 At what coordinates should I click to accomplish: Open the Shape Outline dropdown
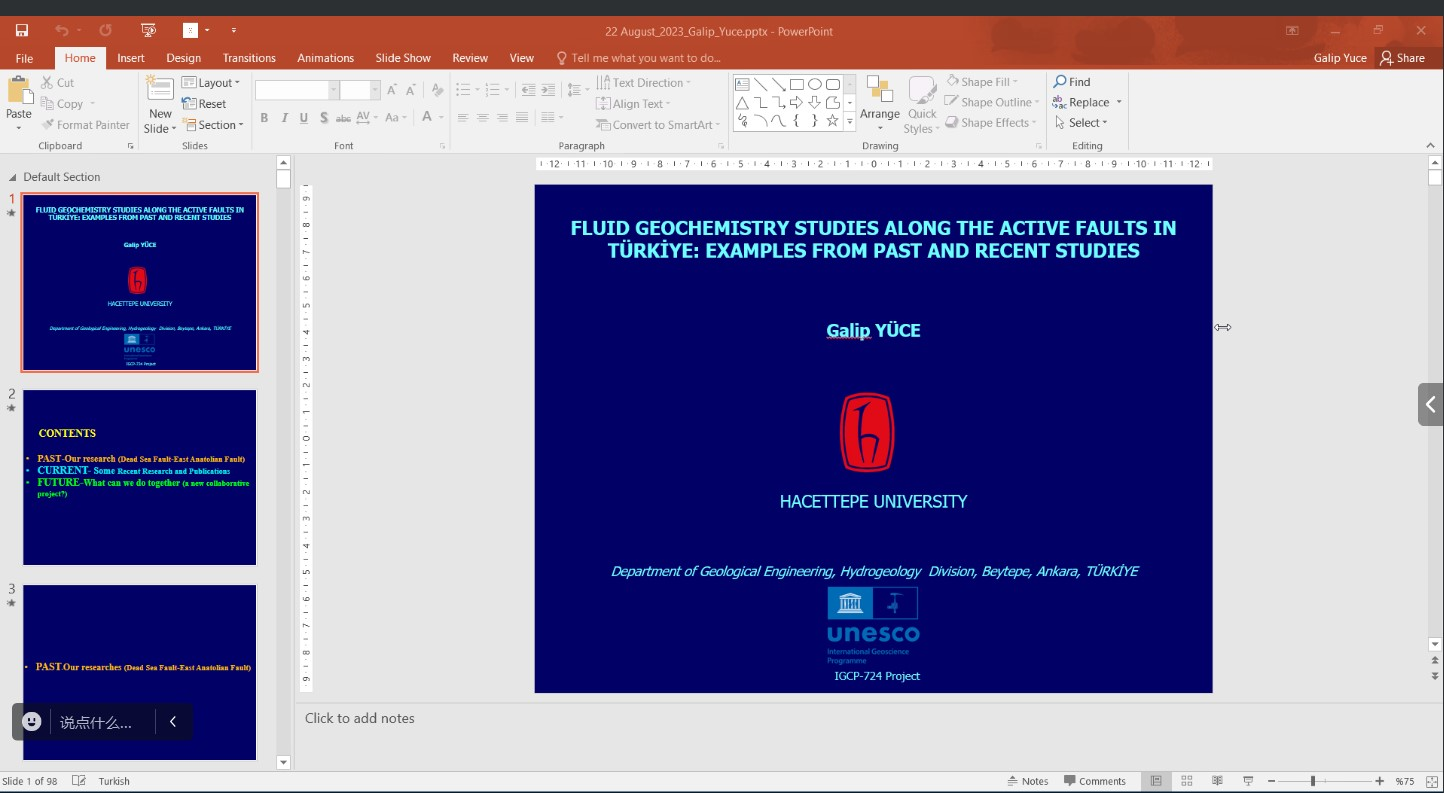point(992,102)
